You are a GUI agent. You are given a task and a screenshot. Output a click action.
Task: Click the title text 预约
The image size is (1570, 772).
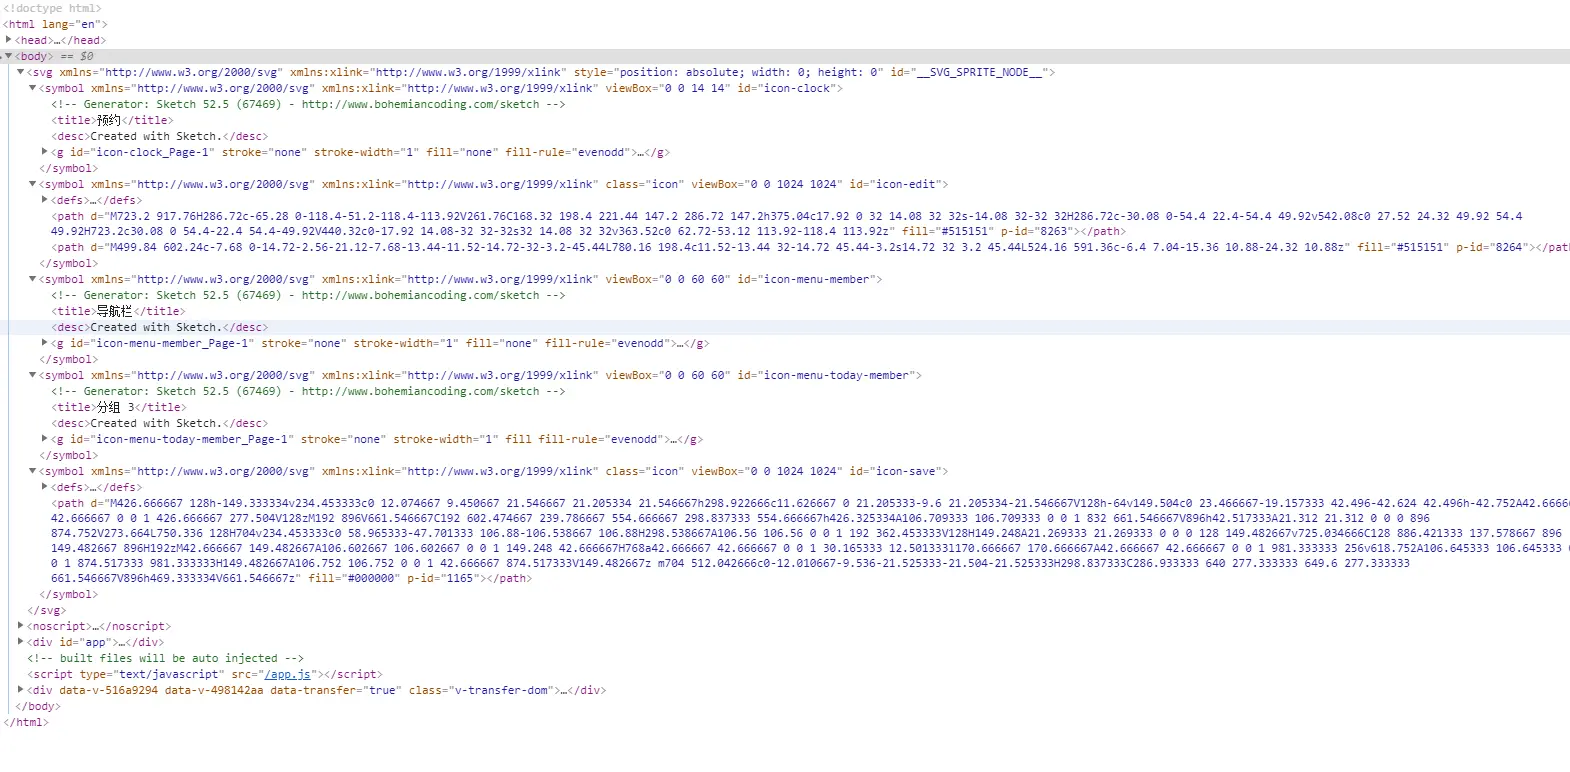108,120
